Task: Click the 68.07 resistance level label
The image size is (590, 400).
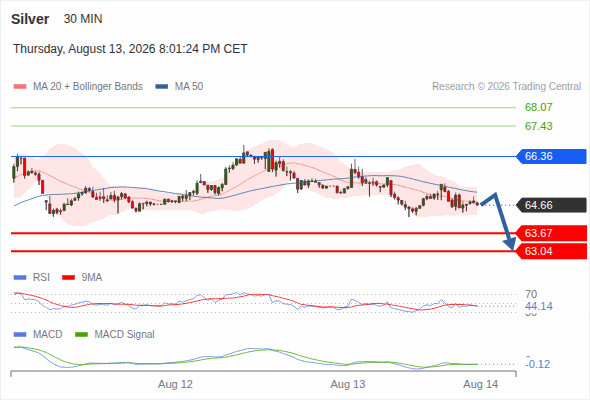Action: 538,108
